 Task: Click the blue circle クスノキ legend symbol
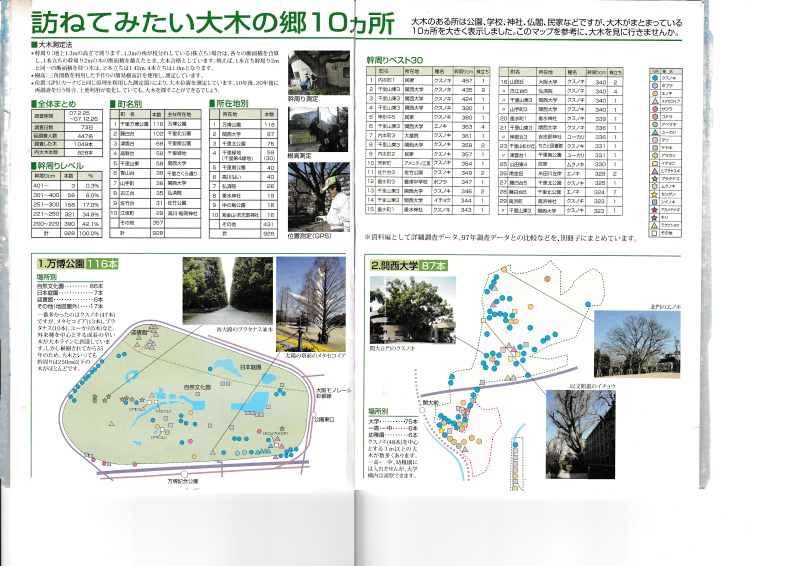655,78
